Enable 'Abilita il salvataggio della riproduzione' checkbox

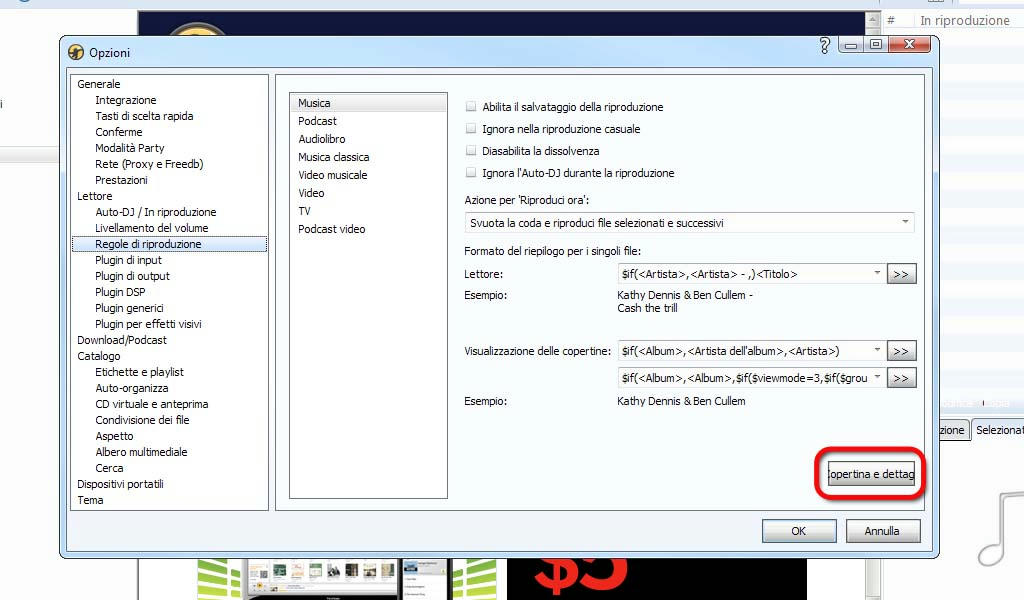471,106
